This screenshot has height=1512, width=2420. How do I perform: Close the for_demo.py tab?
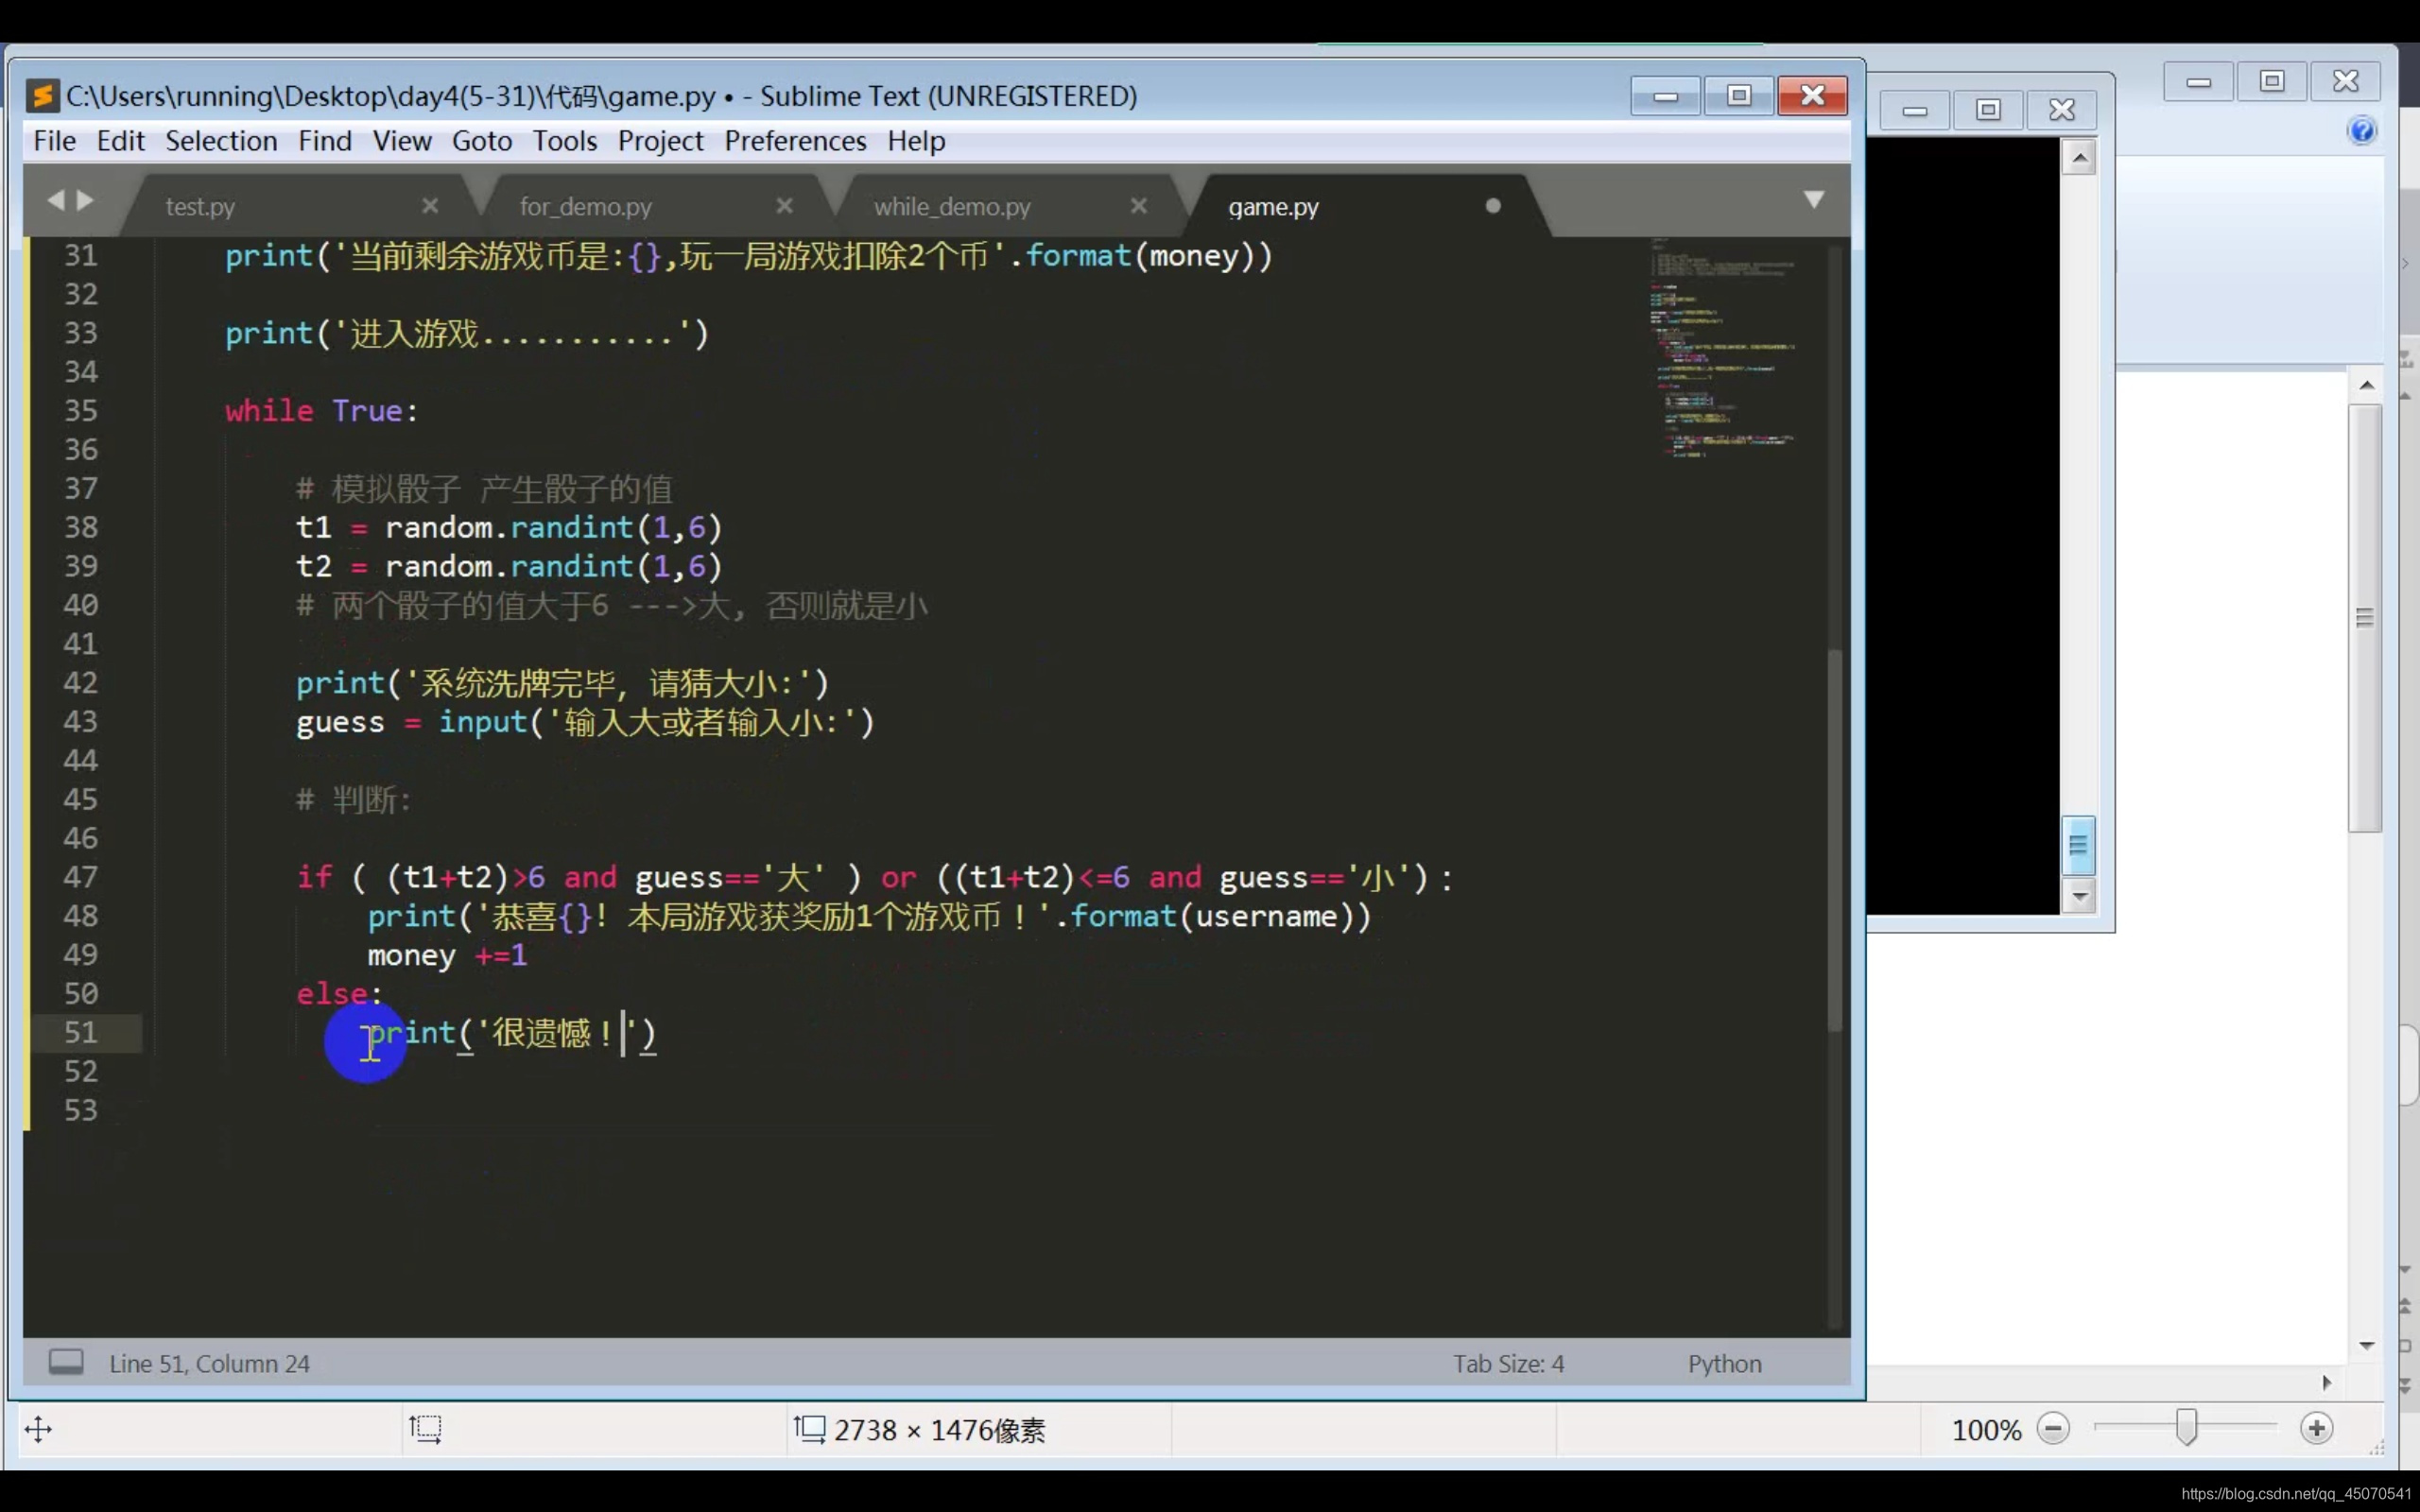coord(784,205)
